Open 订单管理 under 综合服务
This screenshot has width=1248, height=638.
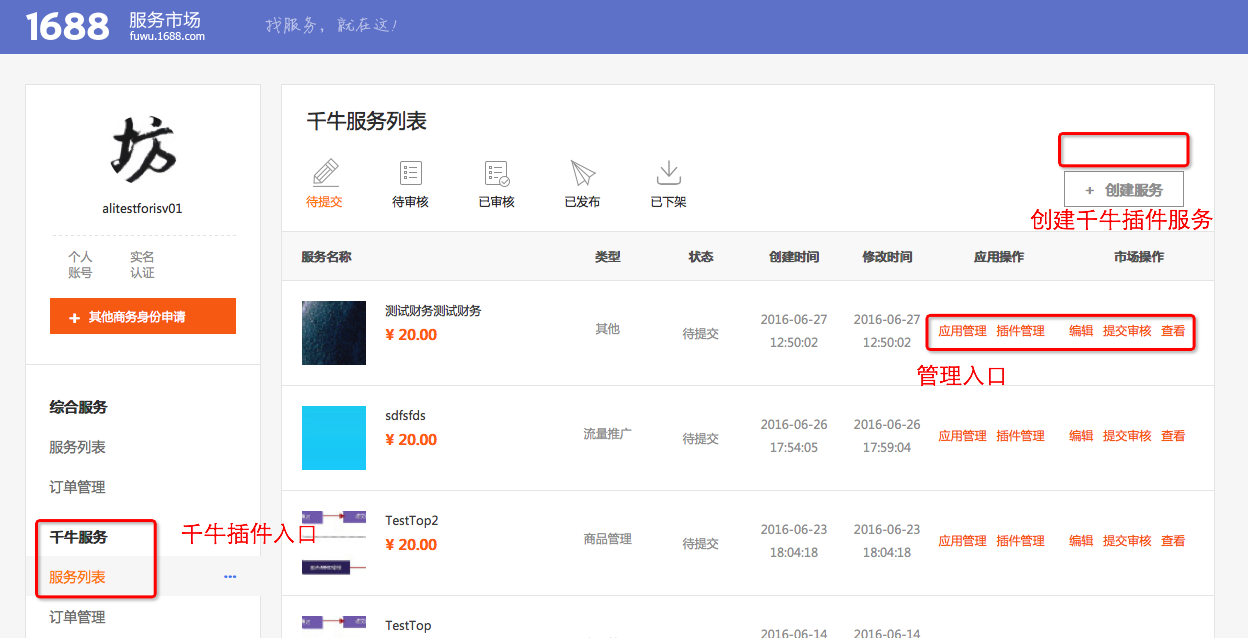(x=78, y=487)
